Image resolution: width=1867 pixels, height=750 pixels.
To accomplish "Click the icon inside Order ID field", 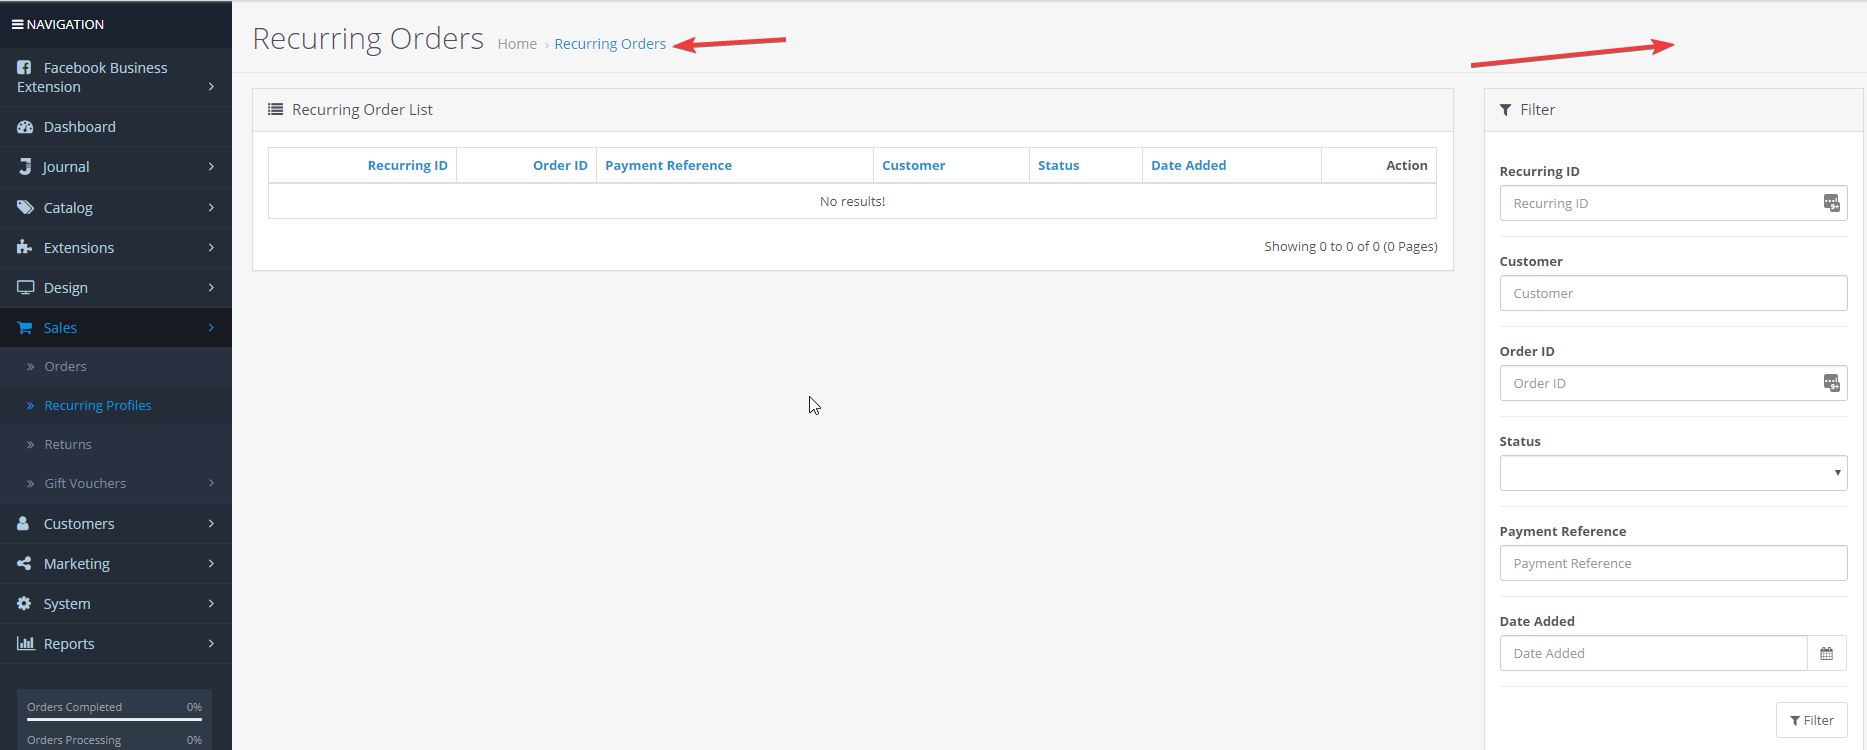I will point(1831,383).
